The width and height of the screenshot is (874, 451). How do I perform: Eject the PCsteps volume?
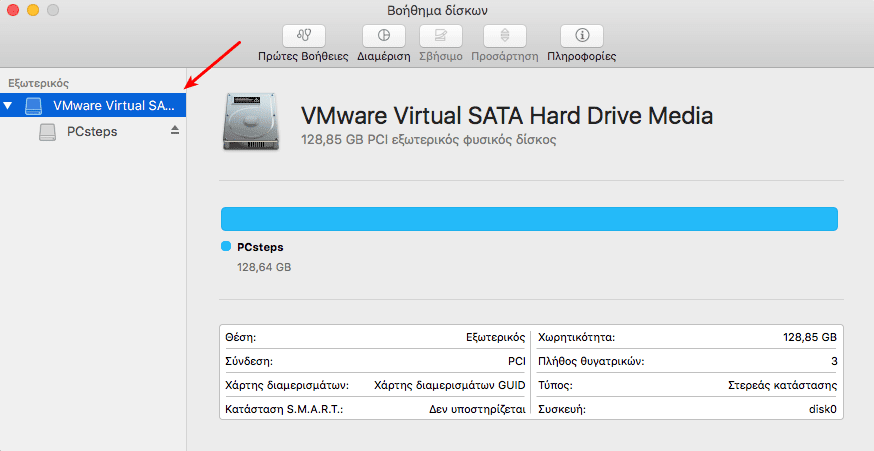tap(175, 131)
